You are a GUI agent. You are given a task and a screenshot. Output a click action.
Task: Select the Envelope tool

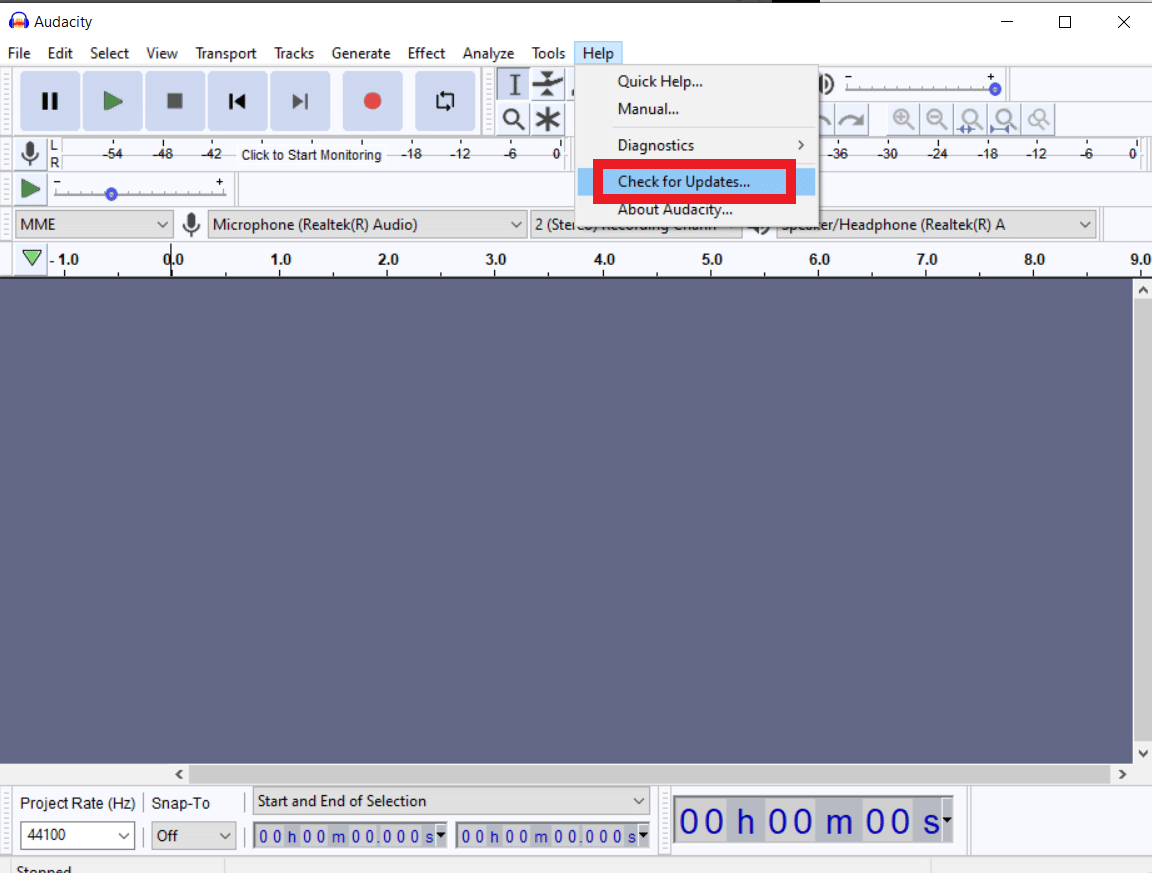pos(548,84)
